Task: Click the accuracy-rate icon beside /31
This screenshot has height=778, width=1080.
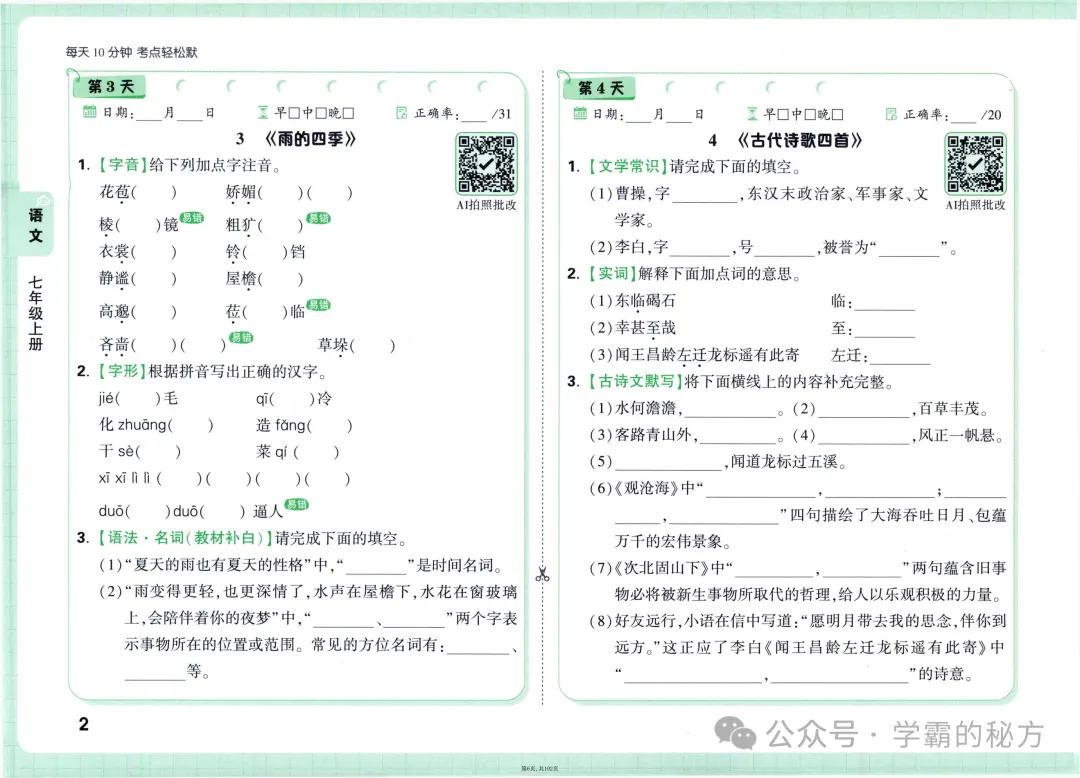Action: click(x=402, y=112)
